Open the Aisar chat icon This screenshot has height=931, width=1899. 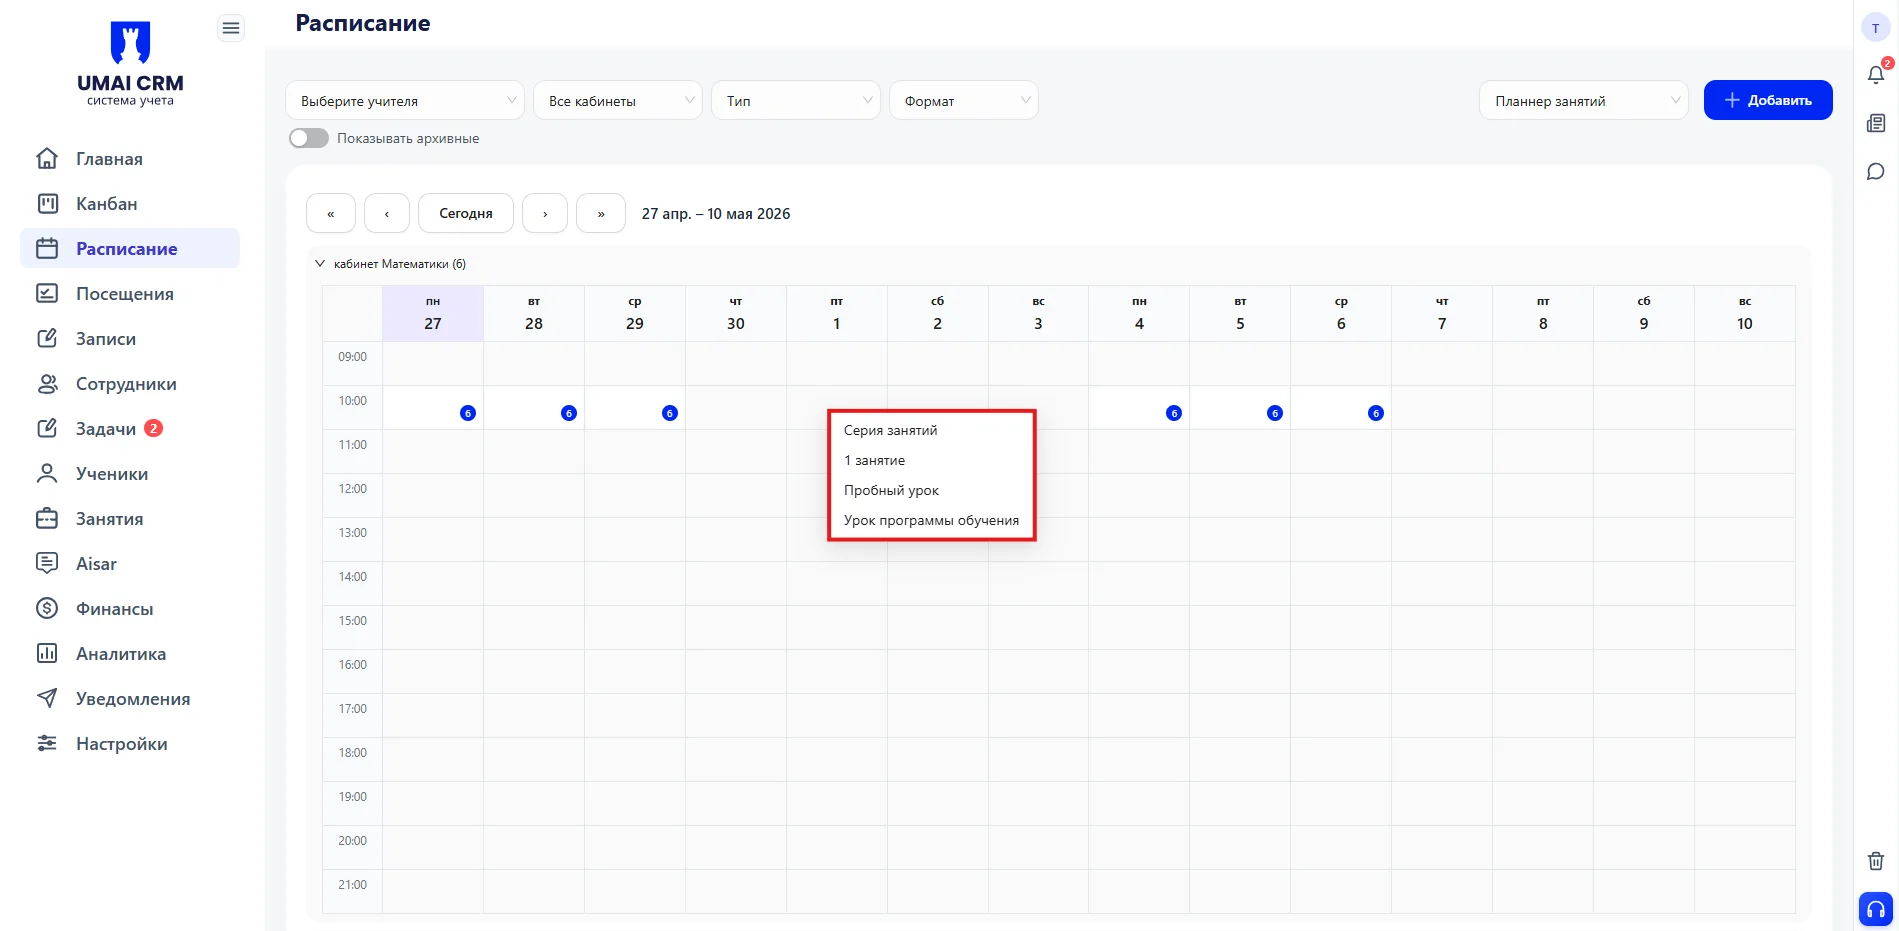click(47, 564)
